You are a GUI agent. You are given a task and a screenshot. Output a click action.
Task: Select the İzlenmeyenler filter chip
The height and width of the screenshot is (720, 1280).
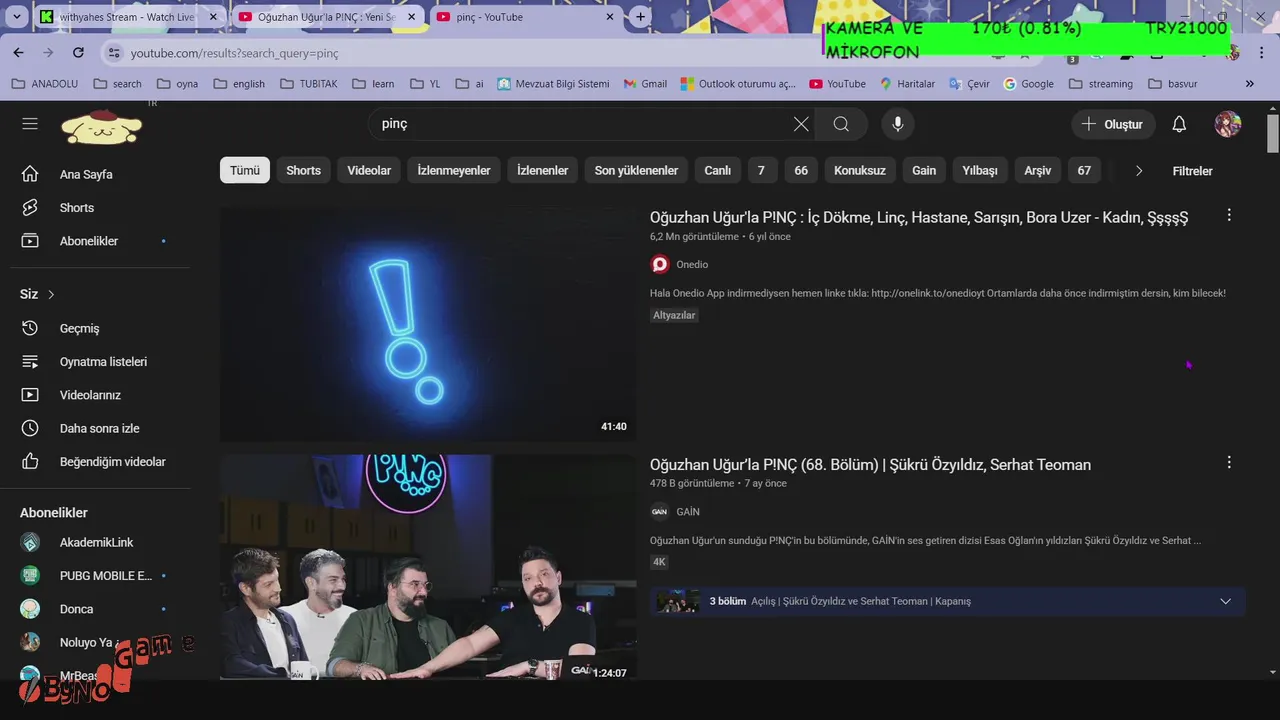454,170
